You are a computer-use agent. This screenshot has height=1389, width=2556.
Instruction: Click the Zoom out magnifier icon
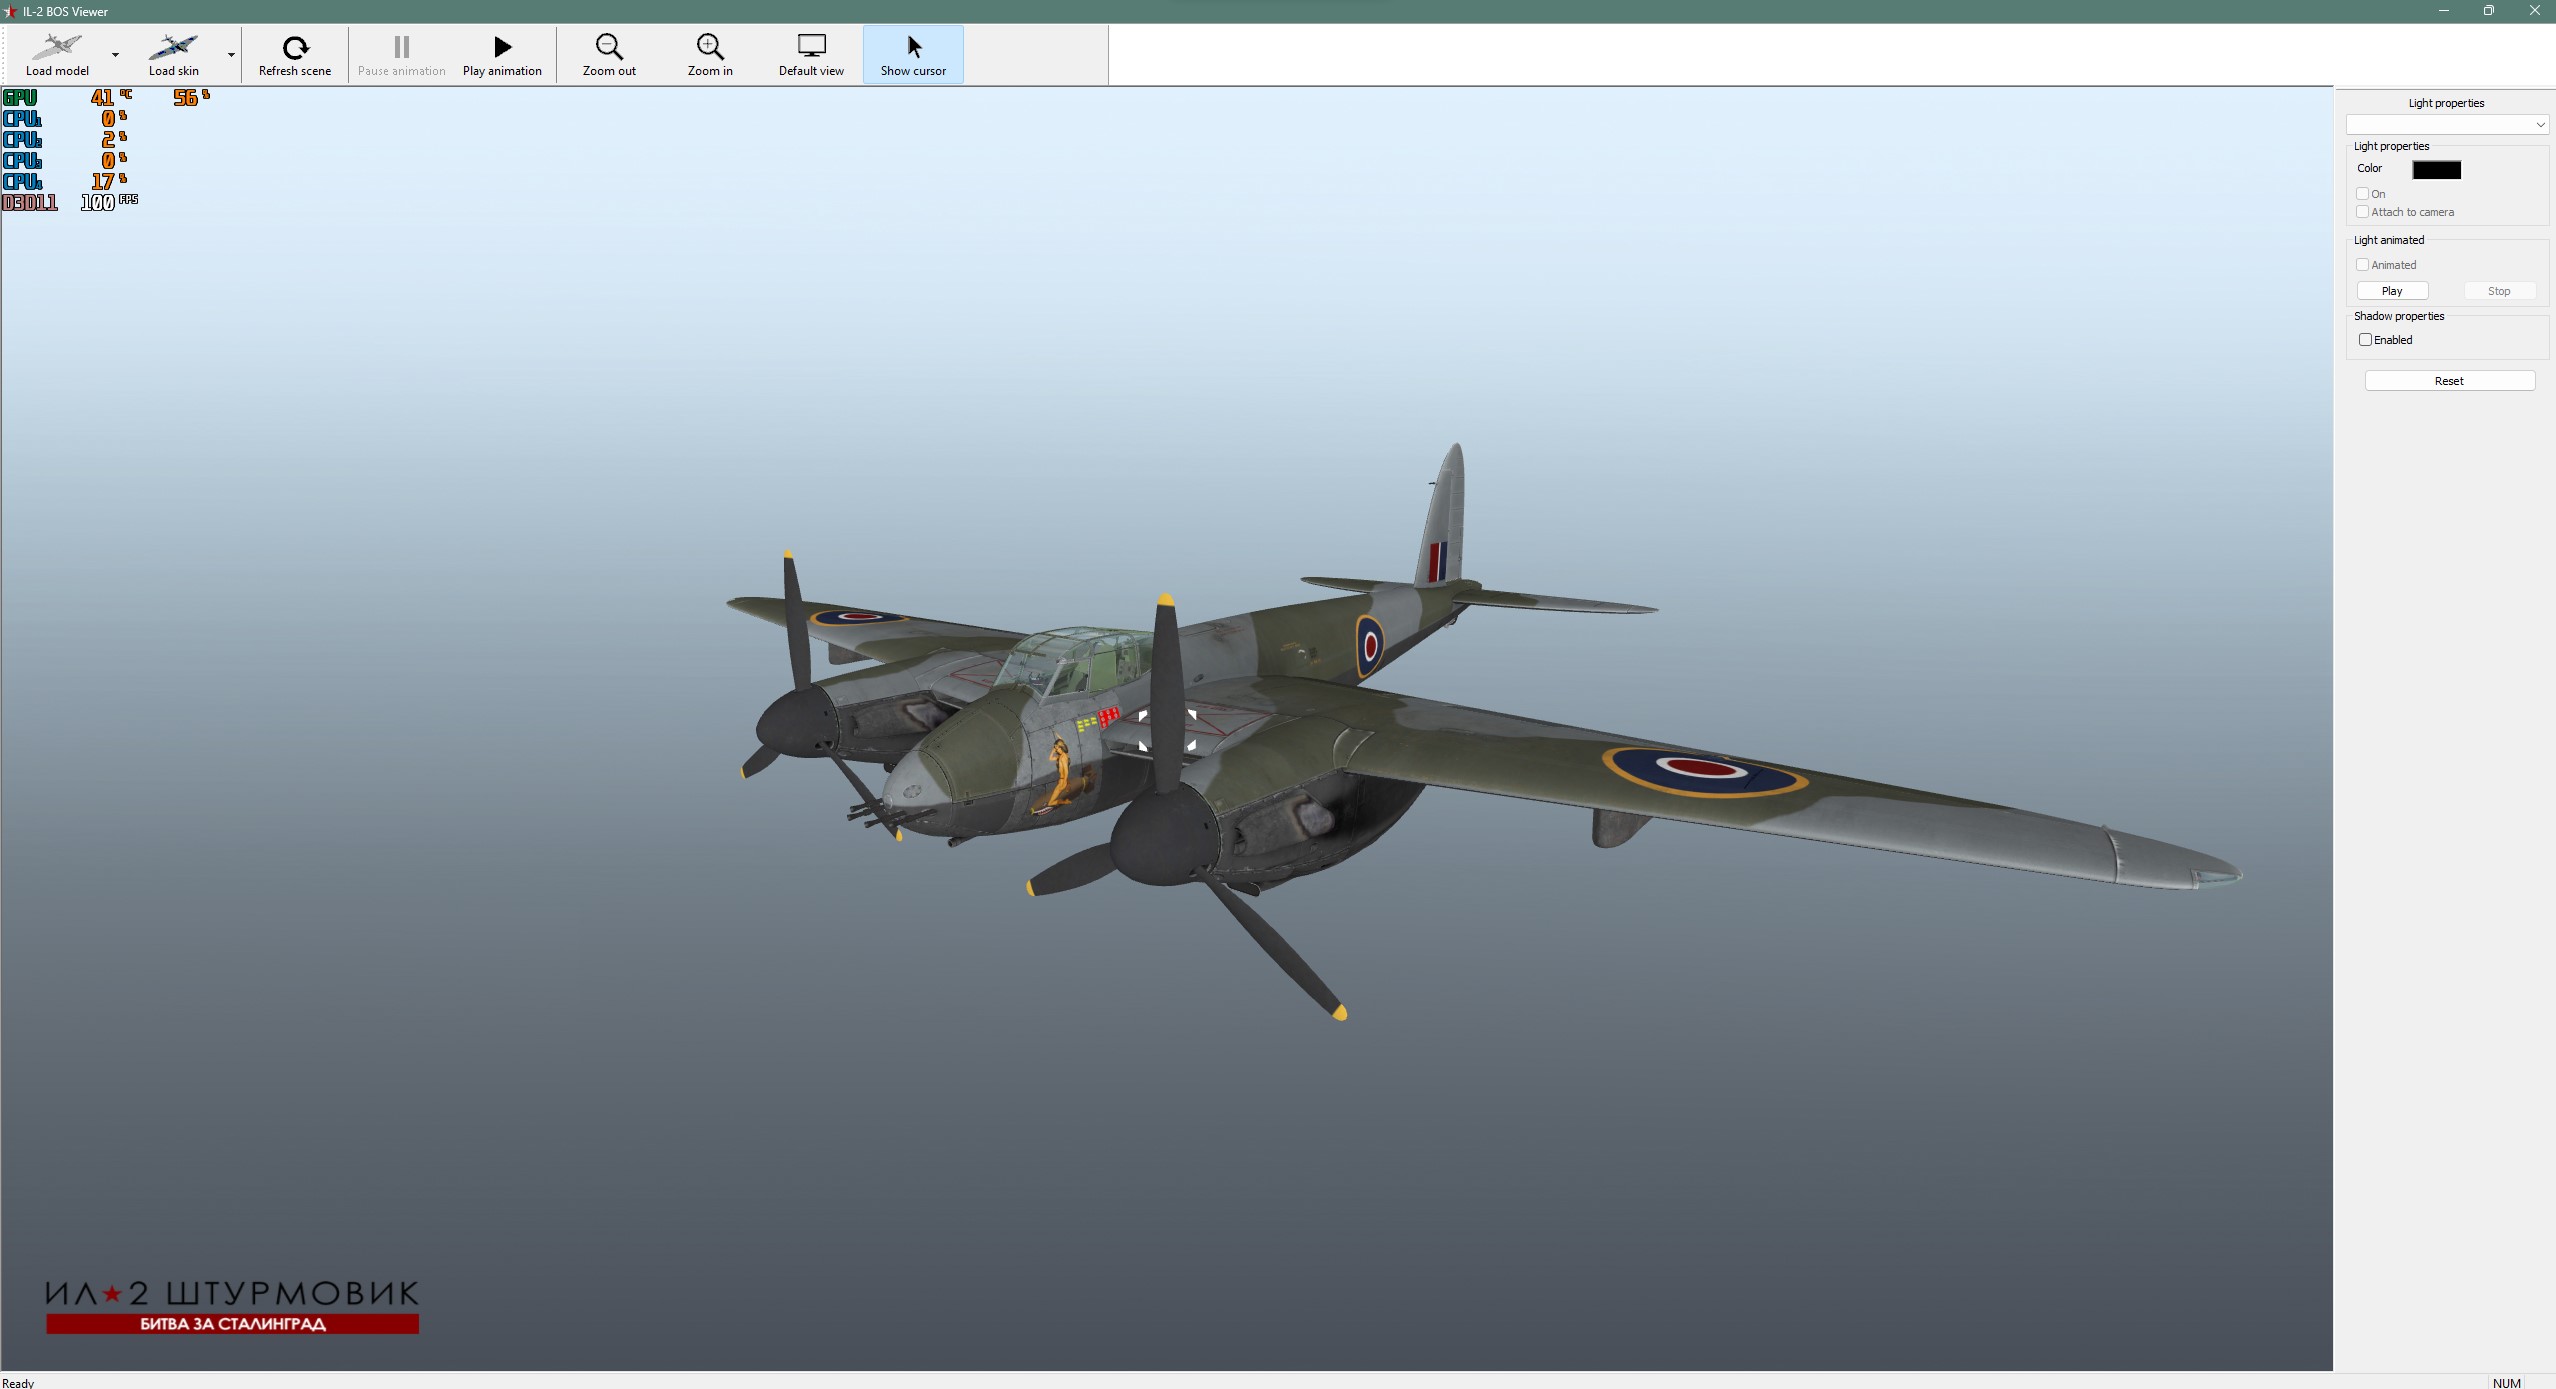coord(609,47)
